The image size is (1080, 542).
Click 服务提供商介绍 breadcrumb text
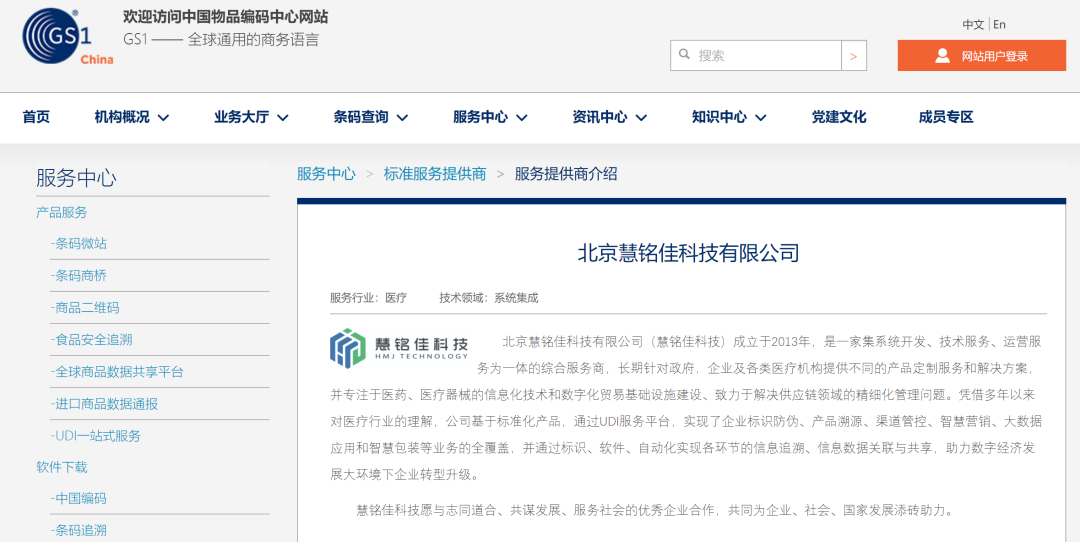click(565, 174)
